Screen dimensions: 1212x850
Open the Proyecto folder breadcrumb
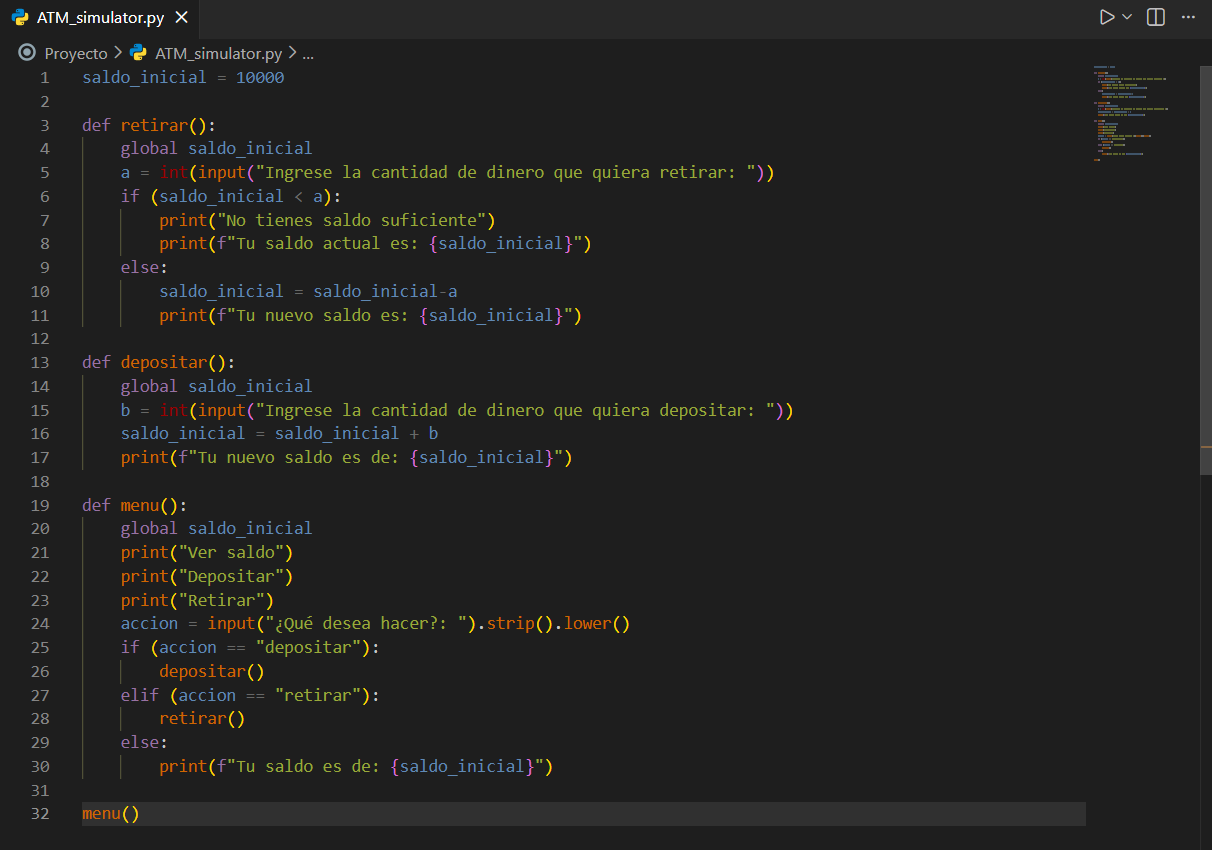pos(76,53)
